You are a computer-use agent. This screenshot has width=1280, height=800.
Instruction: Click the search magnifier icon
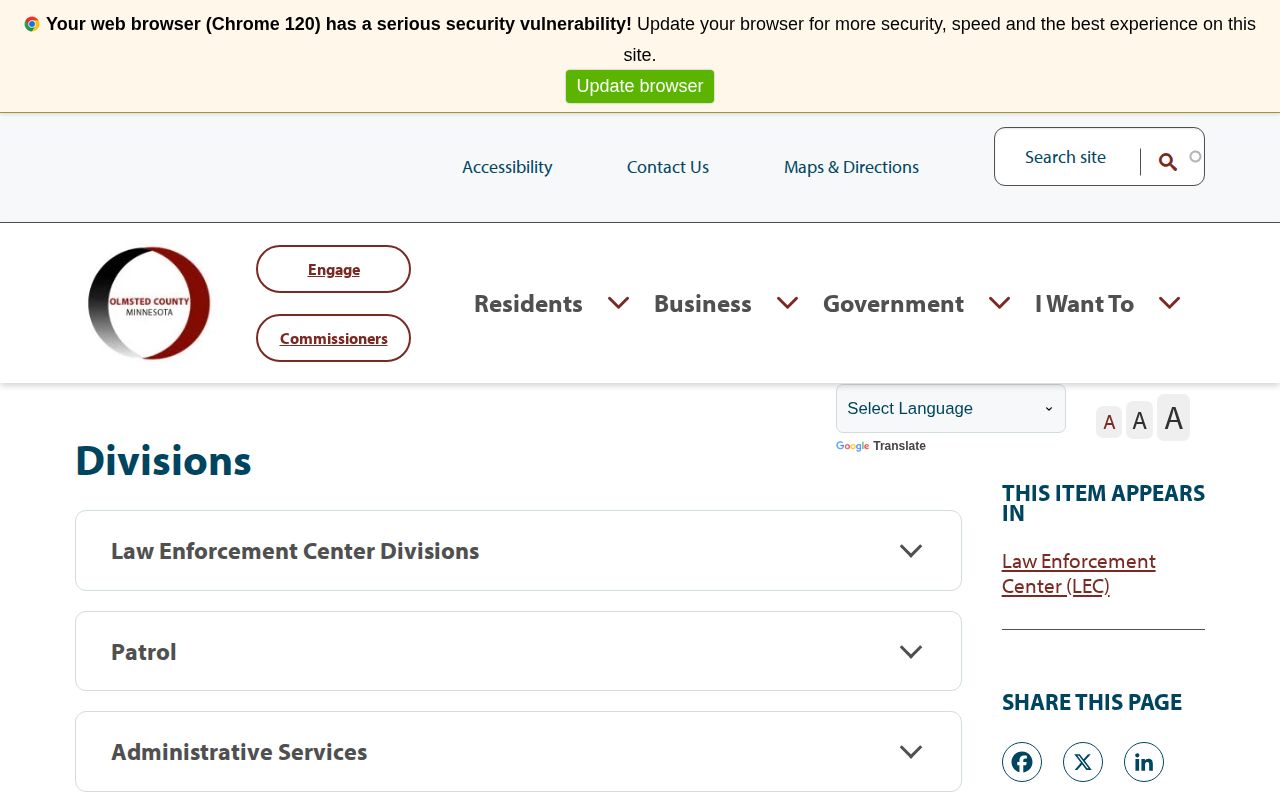click(x=1167, y=162)
